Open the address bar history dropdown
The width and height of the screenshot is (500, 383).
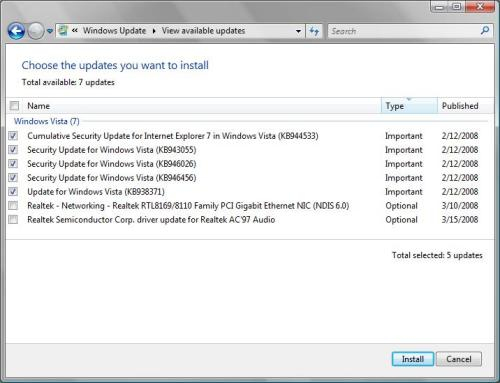[298, 31]
